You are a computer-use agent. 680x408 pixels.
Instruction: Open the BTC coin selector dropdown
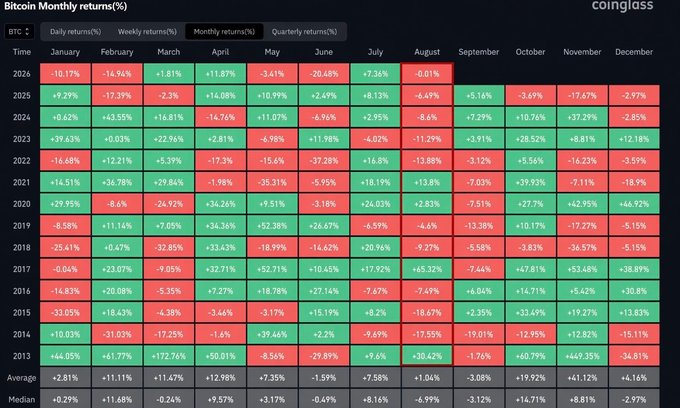click(19, 32)
